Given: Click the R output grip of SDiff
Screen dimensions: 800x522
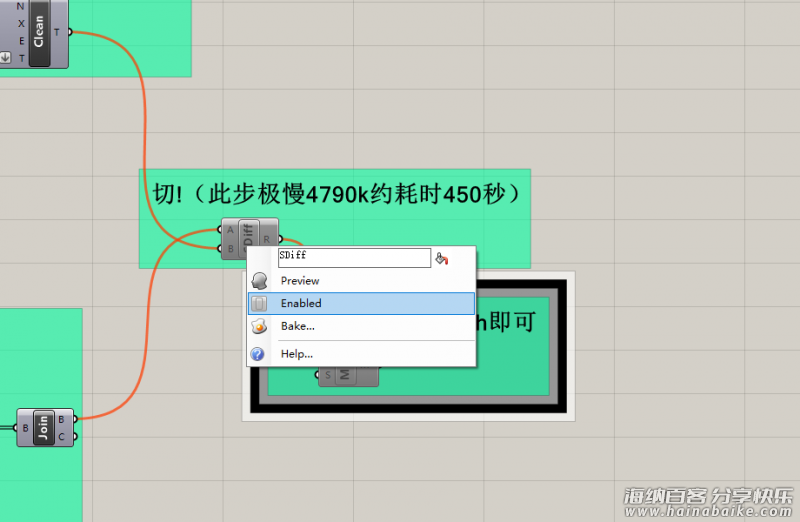Looking at the screenshot, I should click(280, 239).
